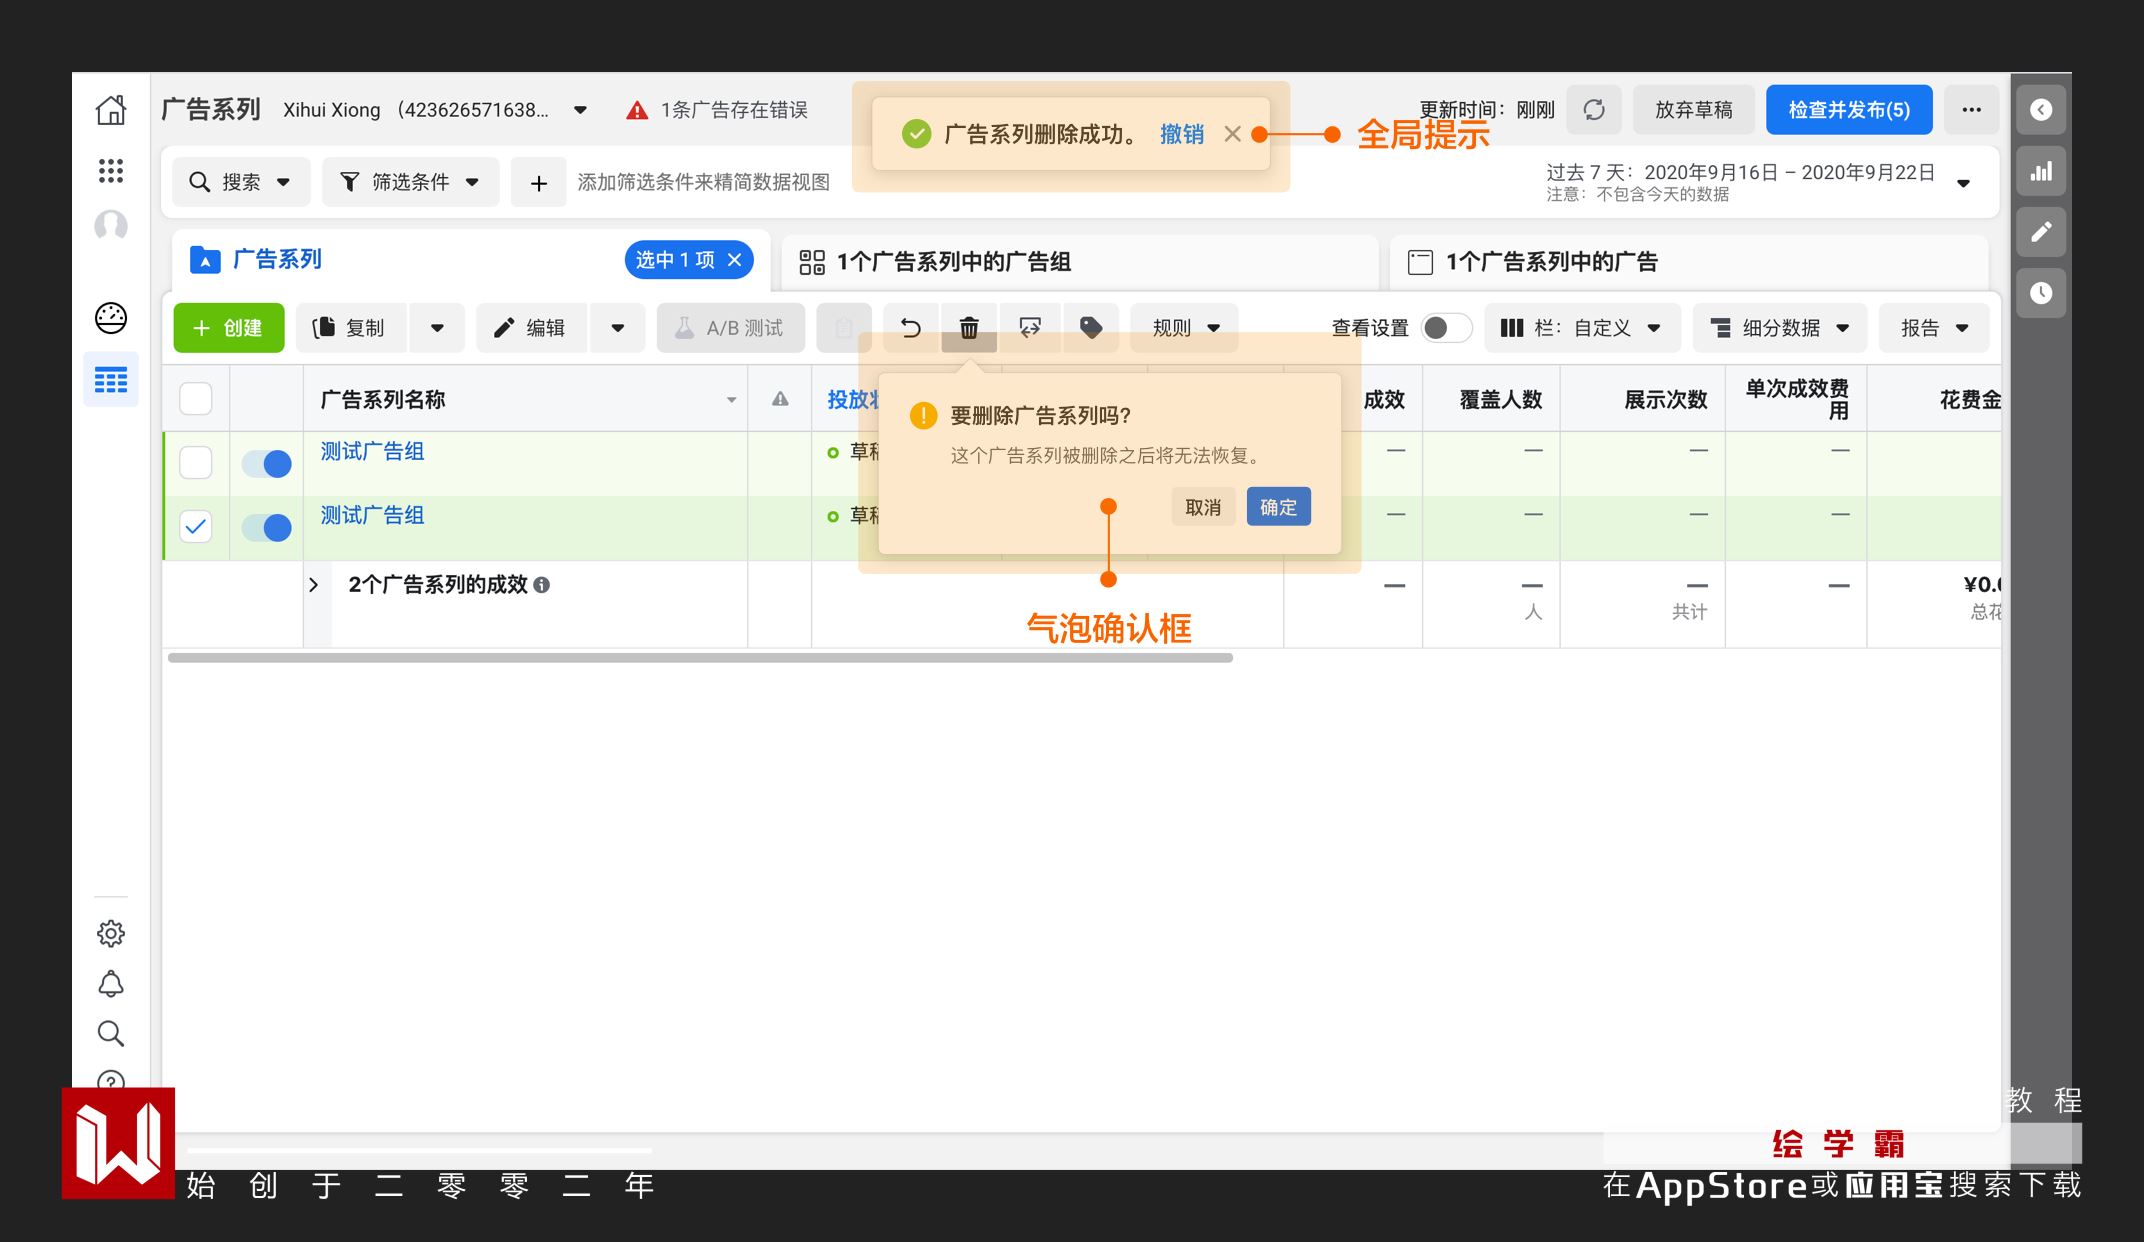The image size is (2144, 1242).
Task: Click 确定 in the delete confirmation bubble
Action: (x=1278, y=507)
